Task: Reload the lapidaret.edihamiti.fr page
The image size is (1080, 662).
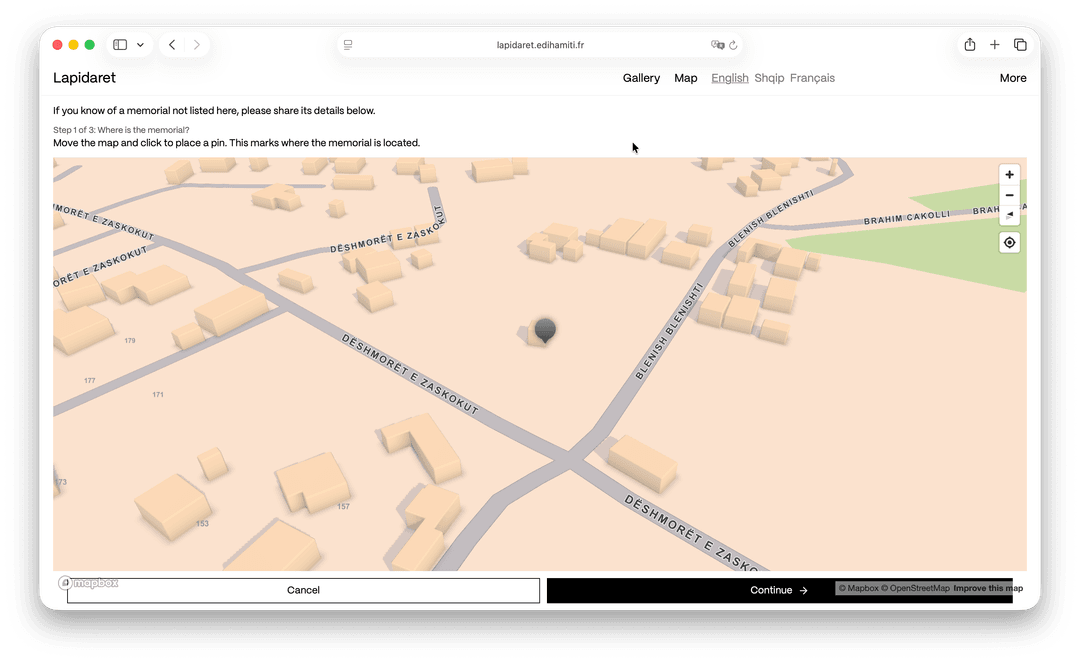Action: [x=734, y=45]
